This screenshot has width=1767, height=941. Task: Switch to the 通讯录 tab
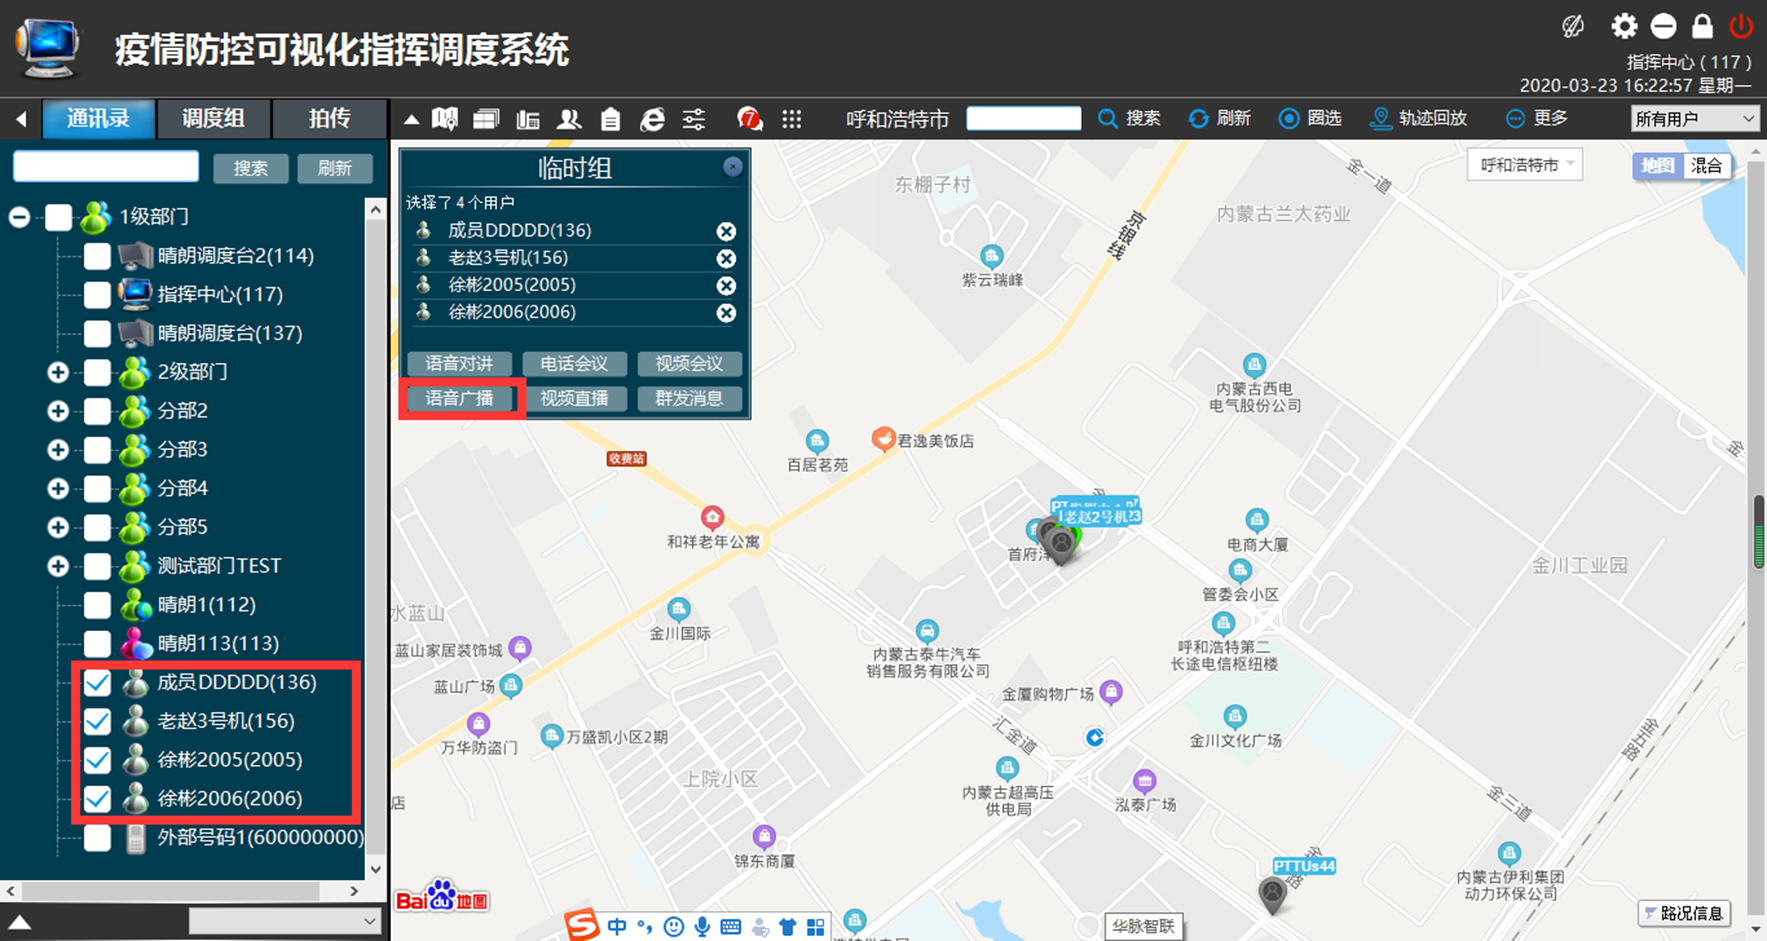98,119
